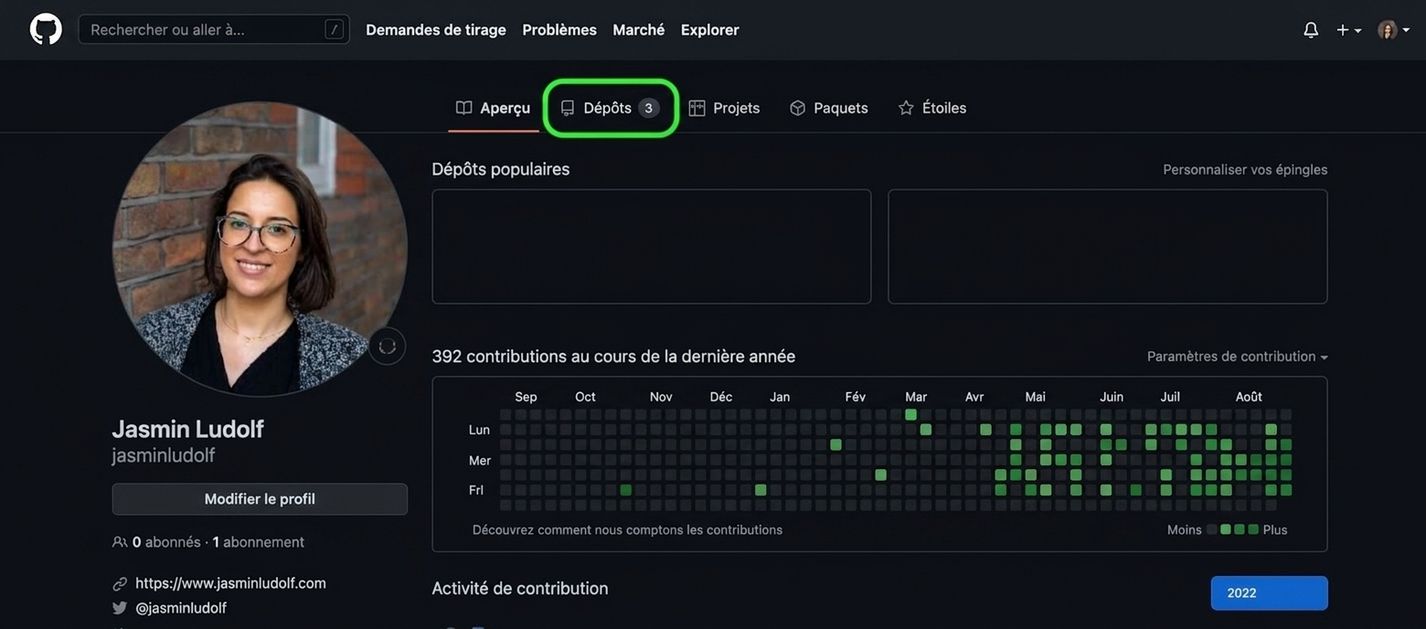
Task: Click the Jasmin Ludolf name heading
Action: click(188, 429)
